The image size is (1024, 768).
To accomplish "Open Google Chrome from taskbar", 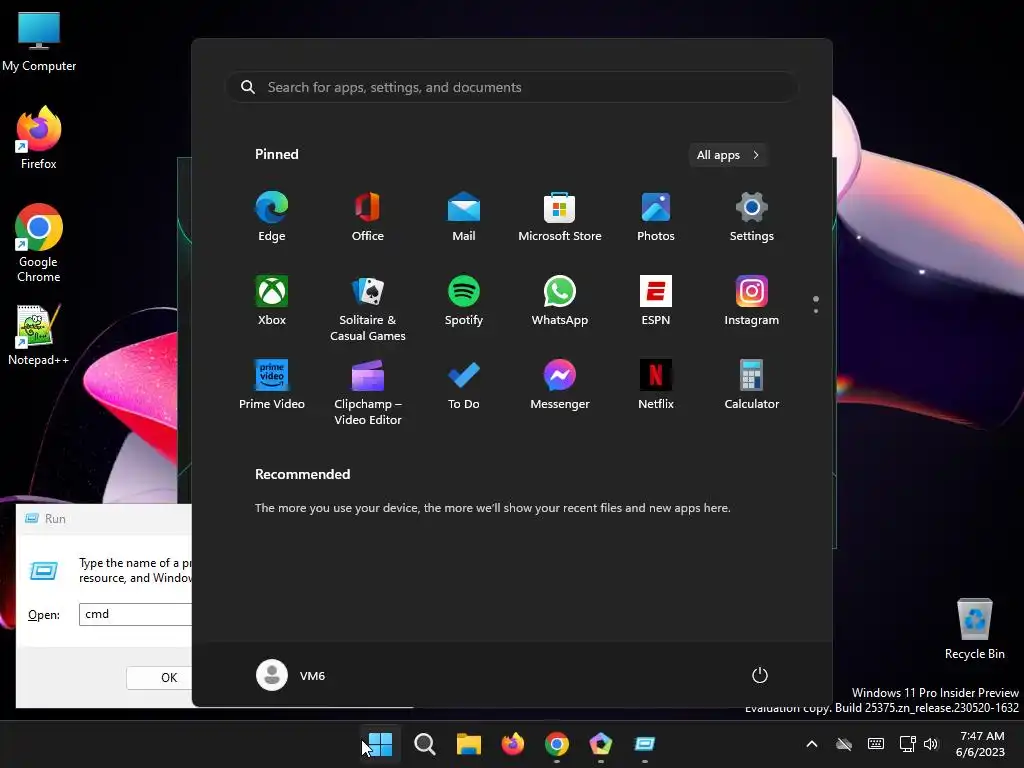I will click(x=556, y=744).
